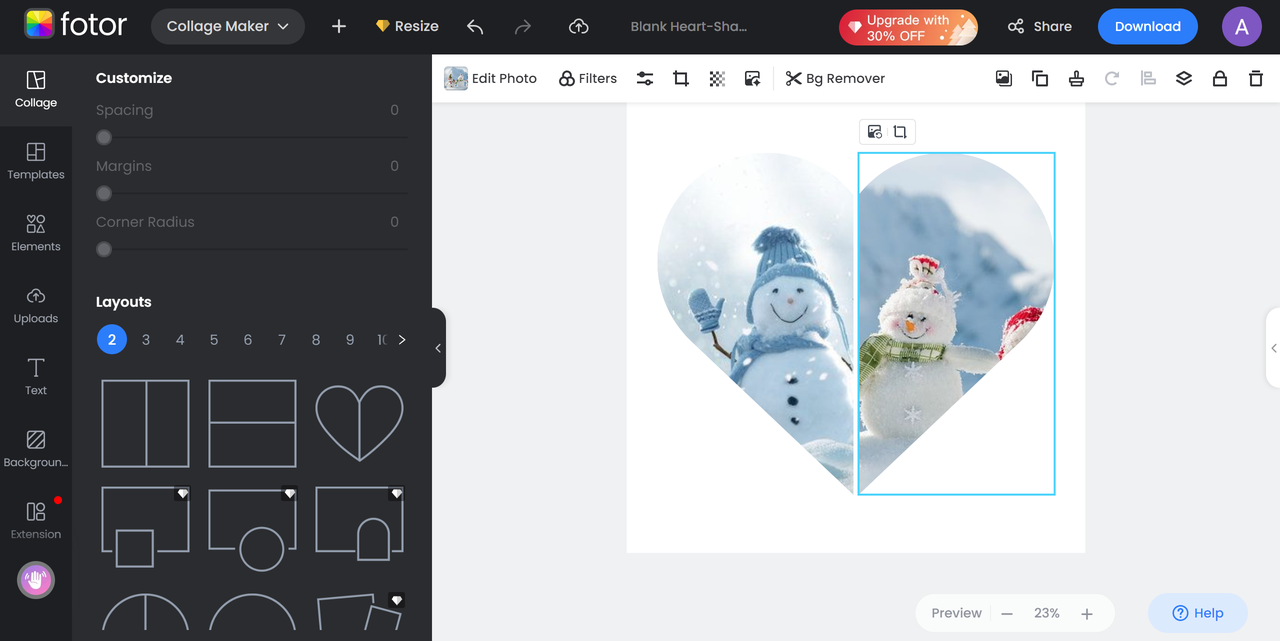Screen dimensions: 1280x641
Task: Collapse the left customize panel
Action: coord(438,348)
